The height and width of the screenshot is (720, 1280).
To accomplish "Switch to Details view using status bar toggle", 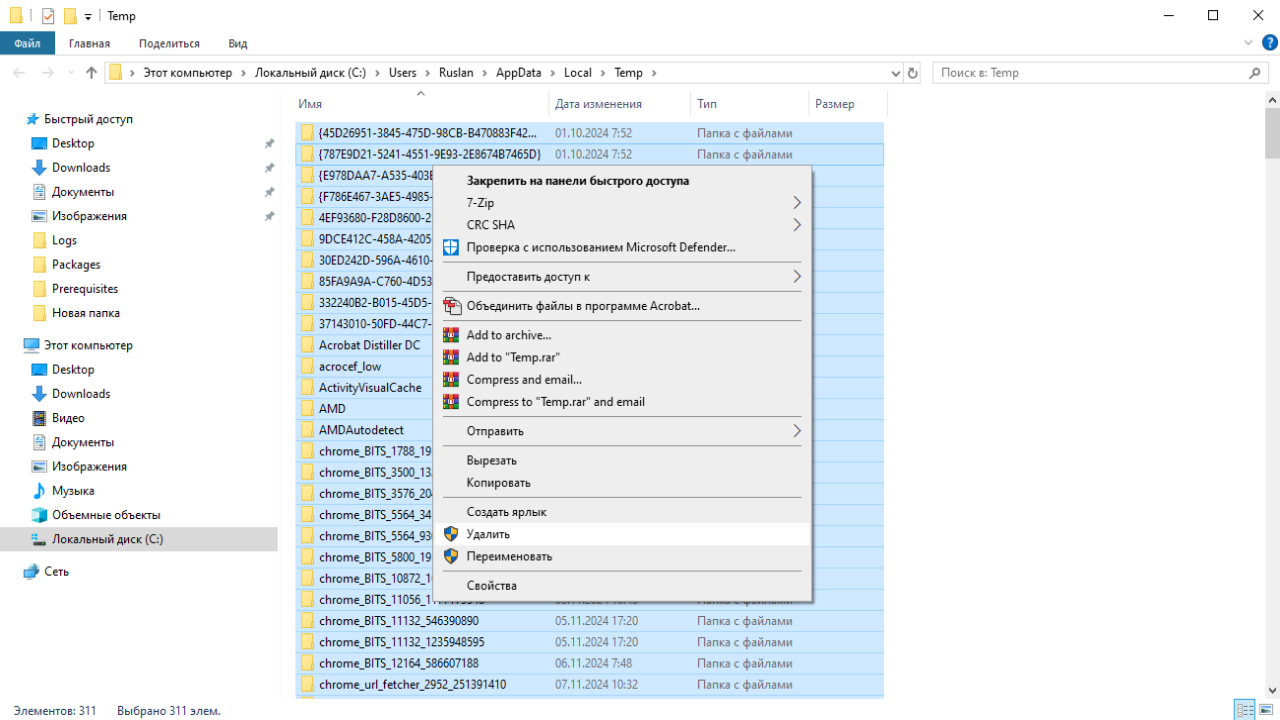I will click(x=1245, y=710).
